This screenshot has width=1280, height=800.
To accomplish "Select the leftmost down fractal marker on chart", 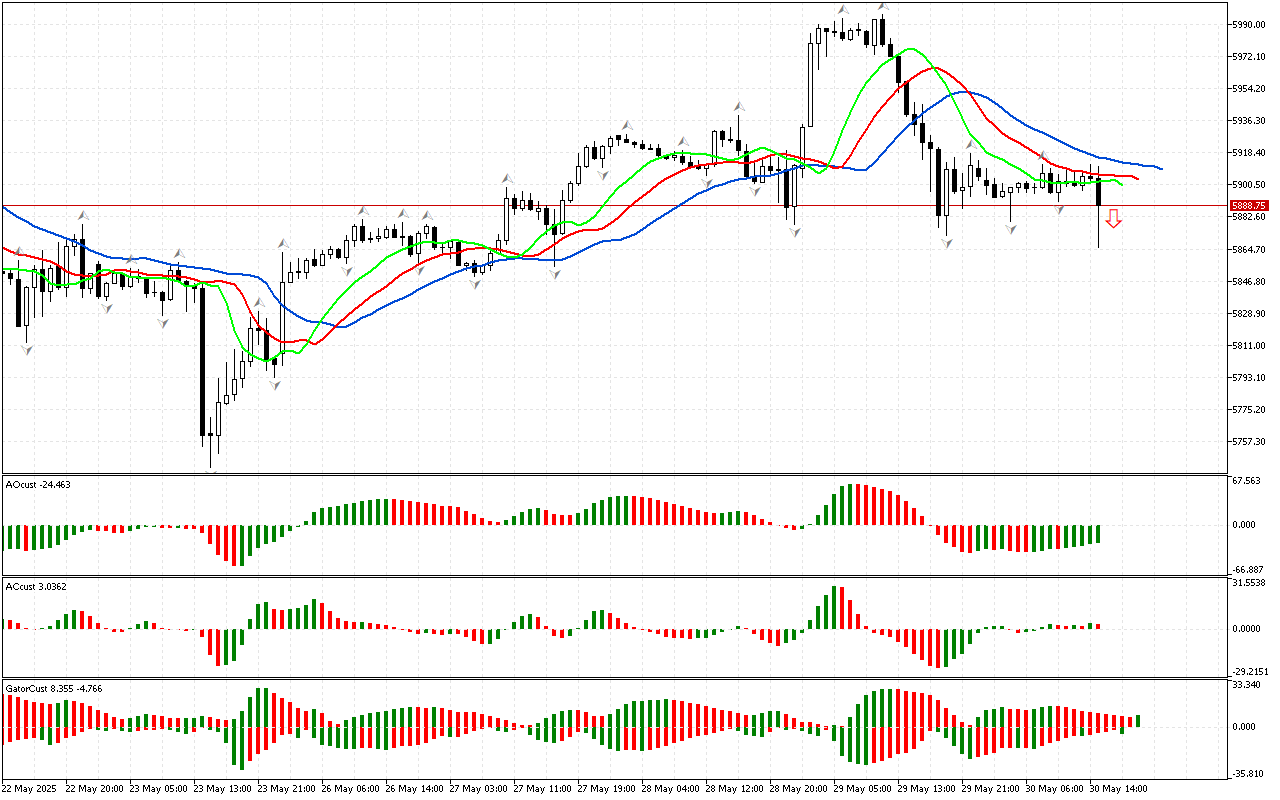I will click(27, 349).
